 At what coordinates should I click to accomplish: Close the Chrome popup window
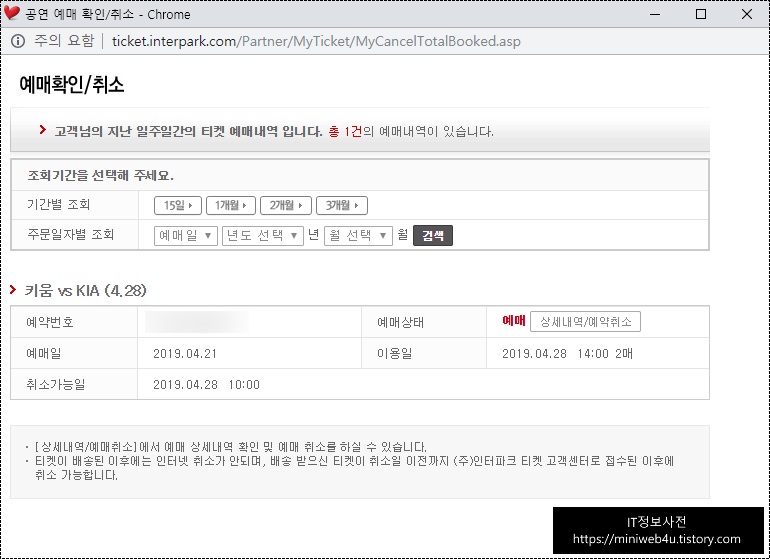click(747, 14)
